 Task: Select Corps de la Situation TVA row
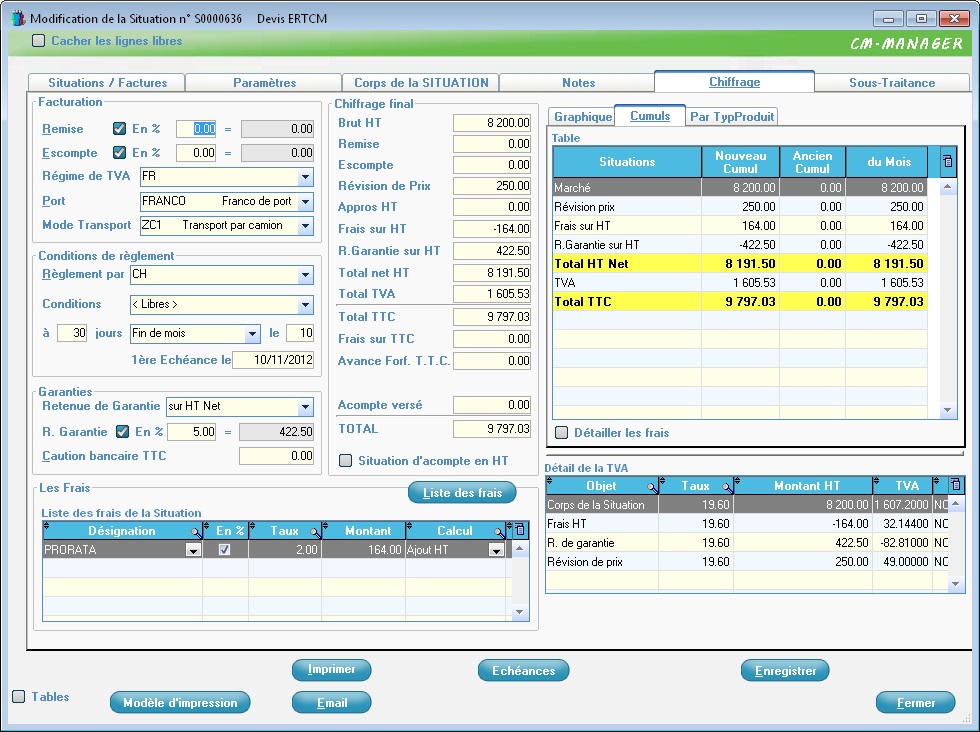coord(747,504)
